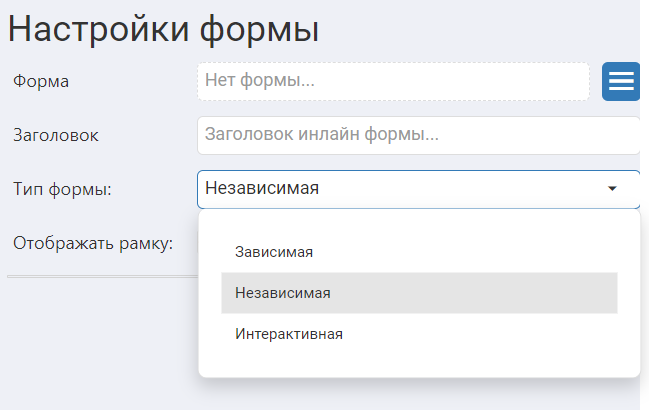Image resolution: width=649 pixels, height=410 pixels.
Task: Click the empty space right of the "Интерактивная" text
Action: (x=480, y=334)
